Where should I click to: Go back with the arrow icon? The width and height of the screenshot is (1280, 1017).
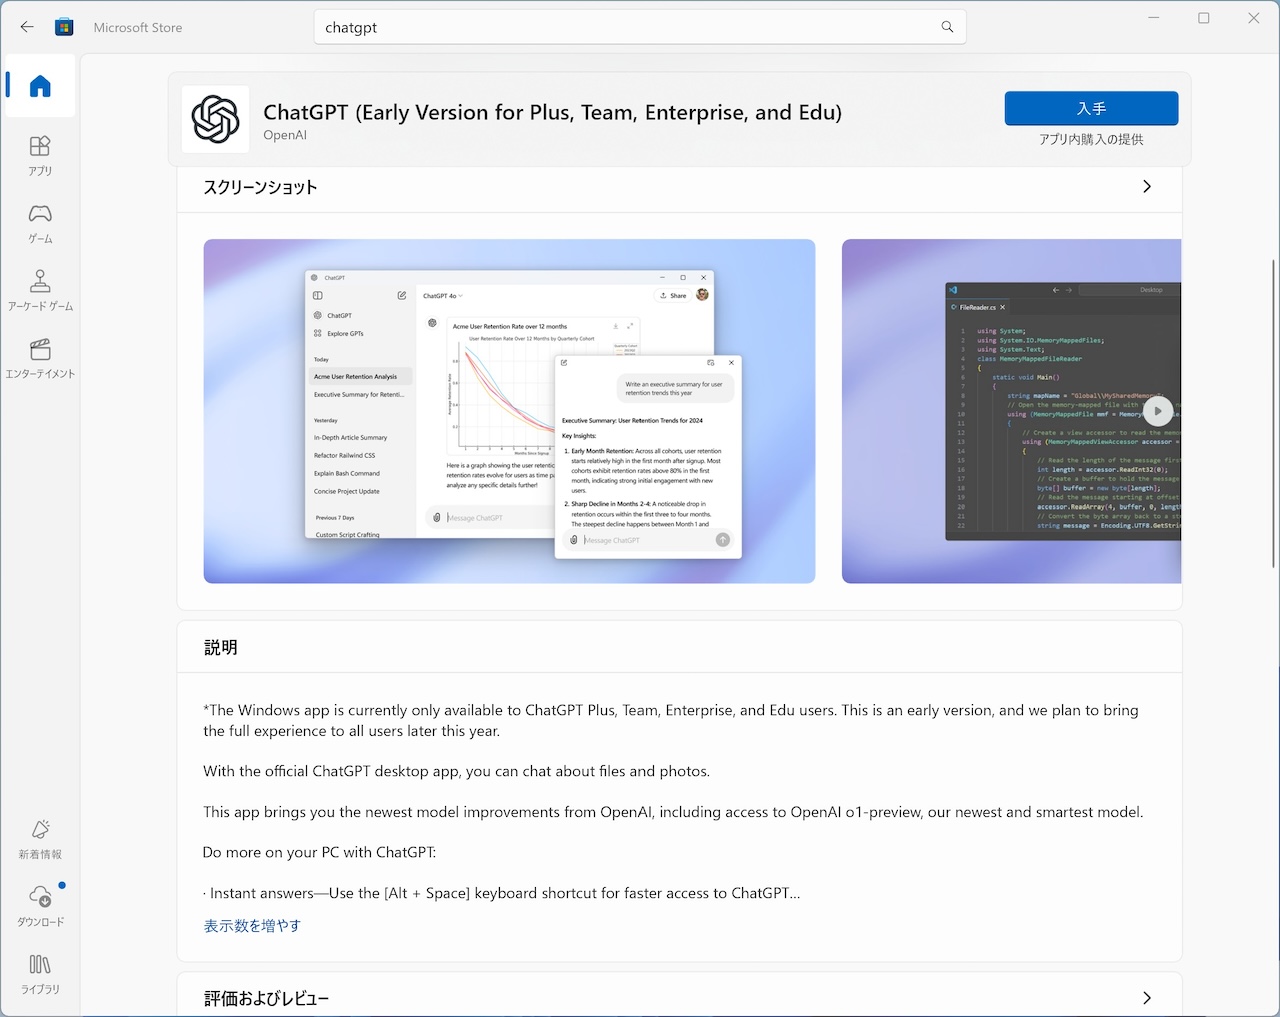[27, 27]
